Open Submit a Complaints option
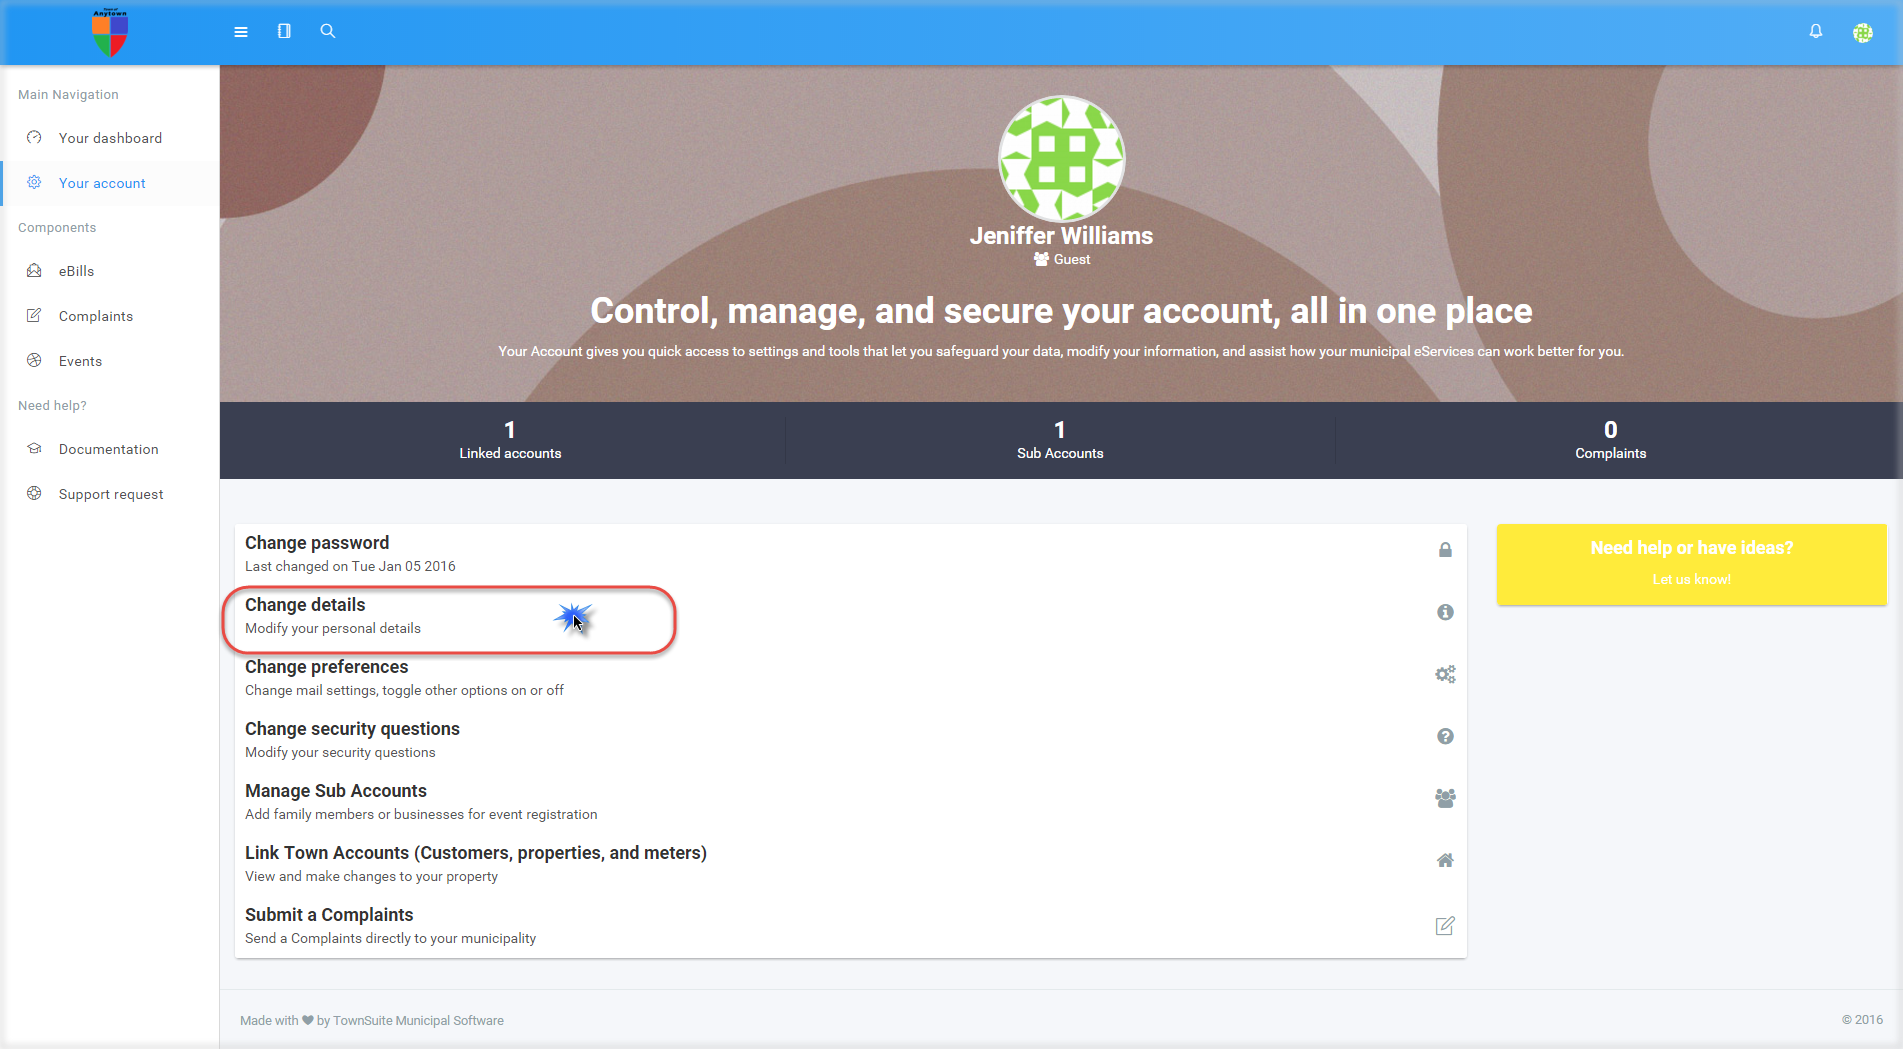The image size is (1903, 1049). click(x=850, y=926)
